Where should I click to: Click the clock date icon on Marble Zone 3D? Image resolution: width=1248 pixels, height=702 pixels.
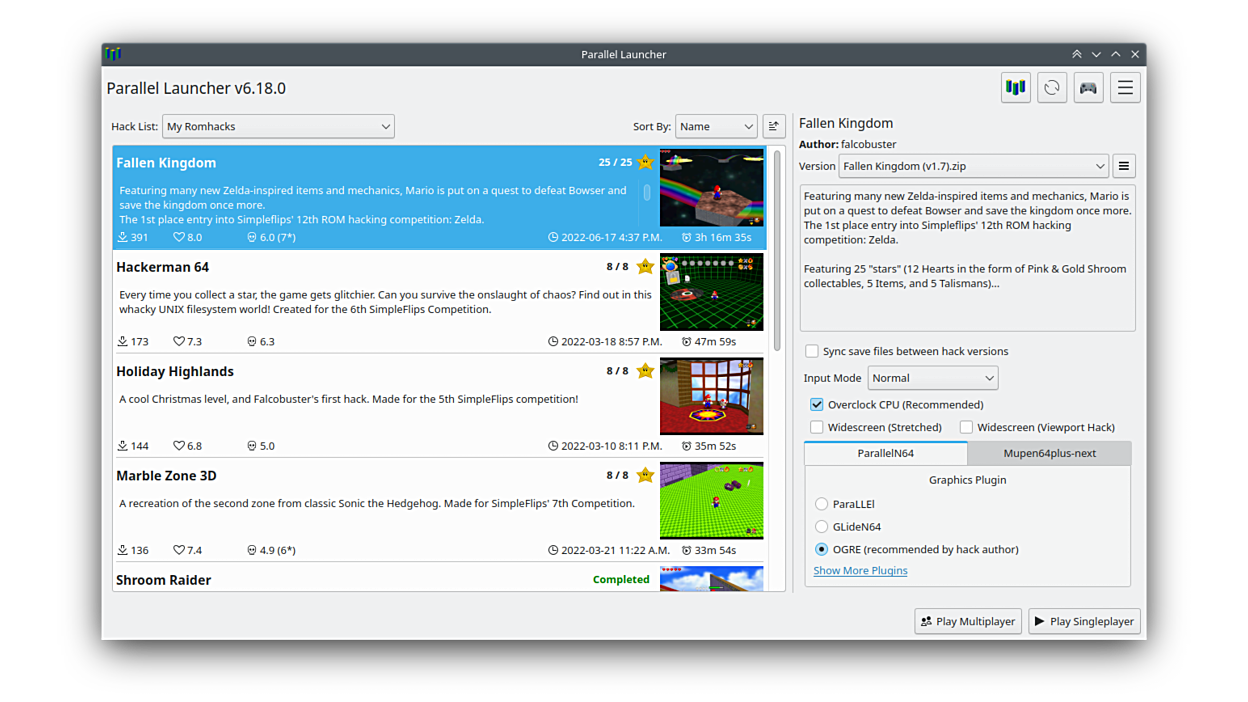point(553,550)
